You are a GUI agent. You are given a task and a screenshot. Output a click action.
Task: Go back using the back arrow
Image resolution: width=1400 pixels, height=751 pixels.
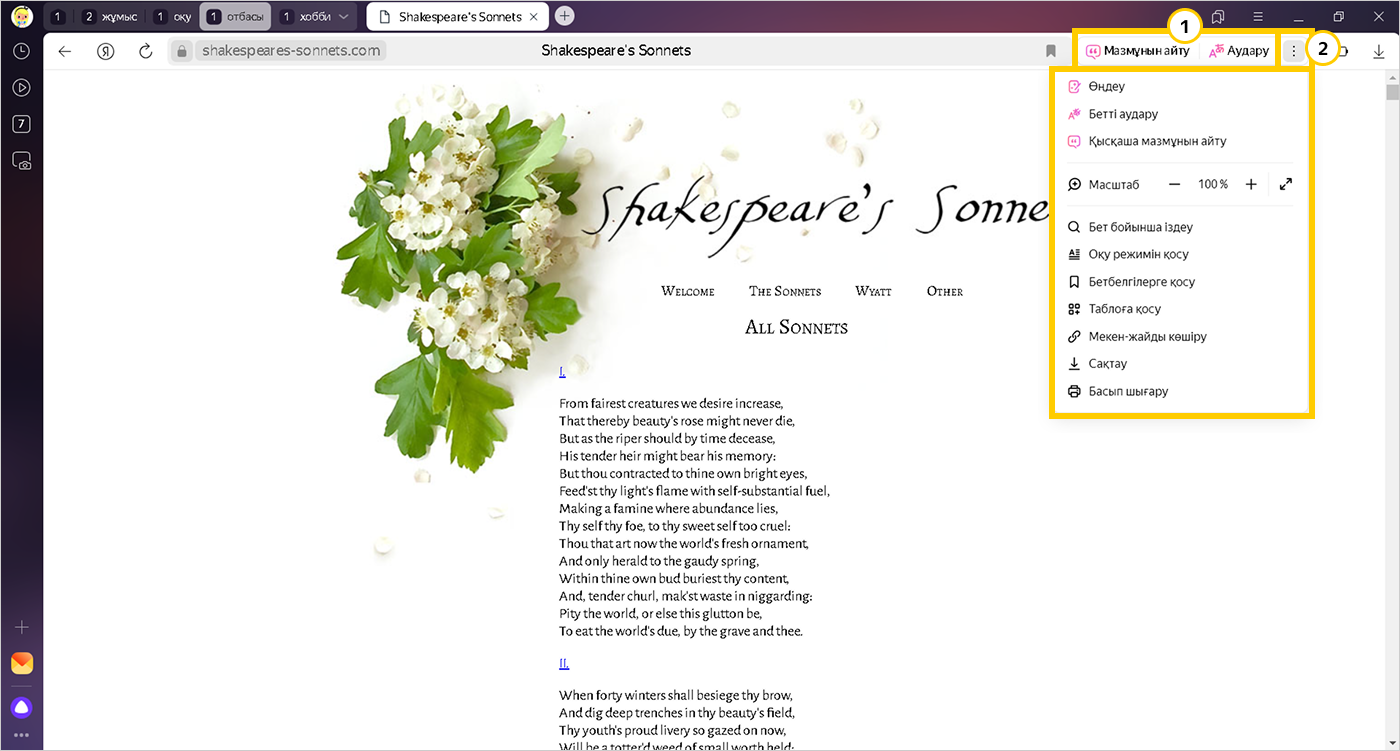pyautogui.click(x=65, y=51)
